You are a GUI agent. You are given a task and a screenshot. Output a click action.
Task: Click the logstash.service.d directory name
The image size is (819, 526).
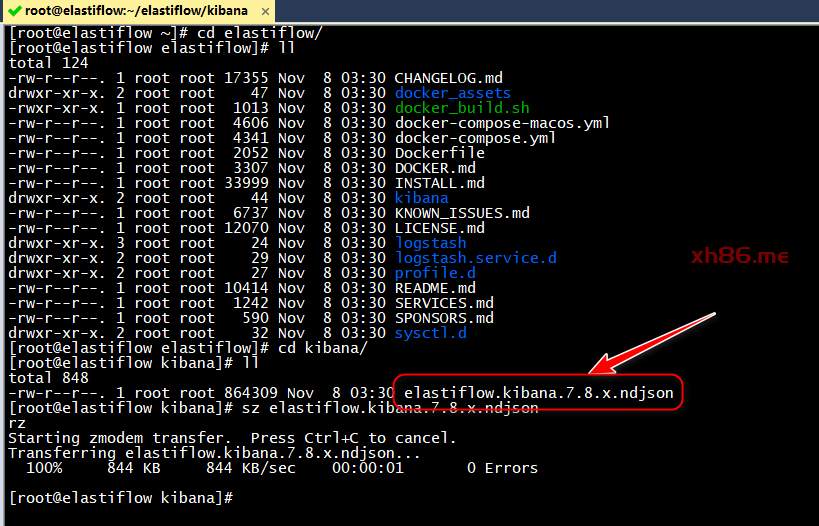(x=475, y=258)
